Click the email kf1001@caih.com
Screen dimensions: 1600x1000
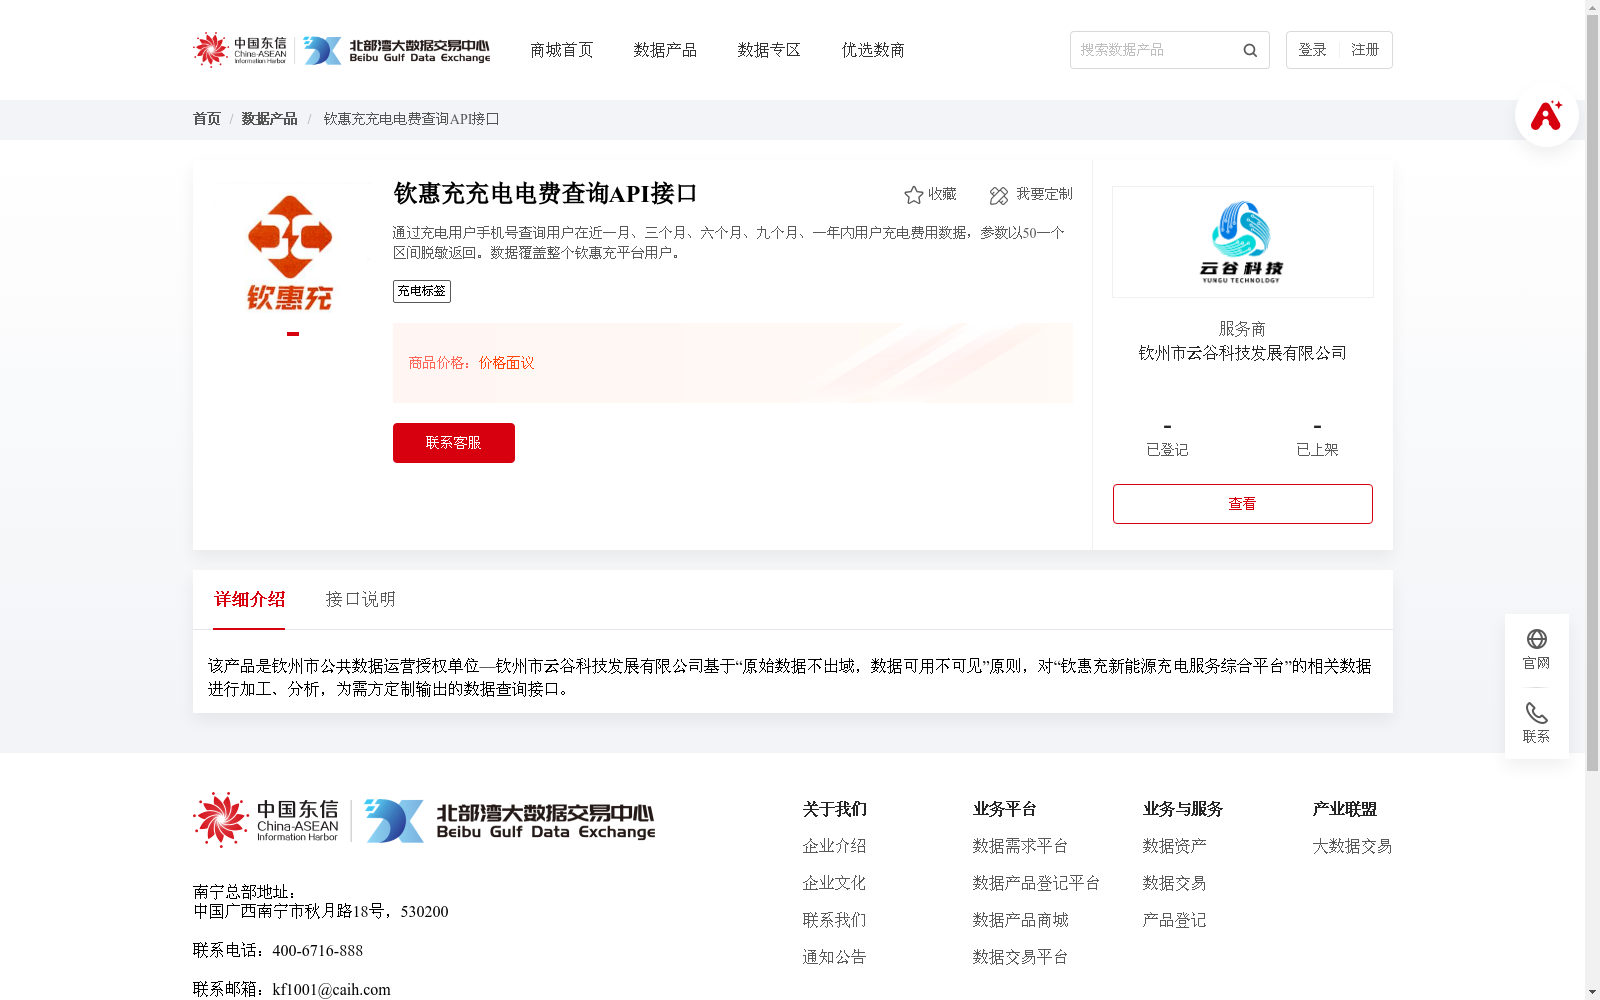click(331, 990)
